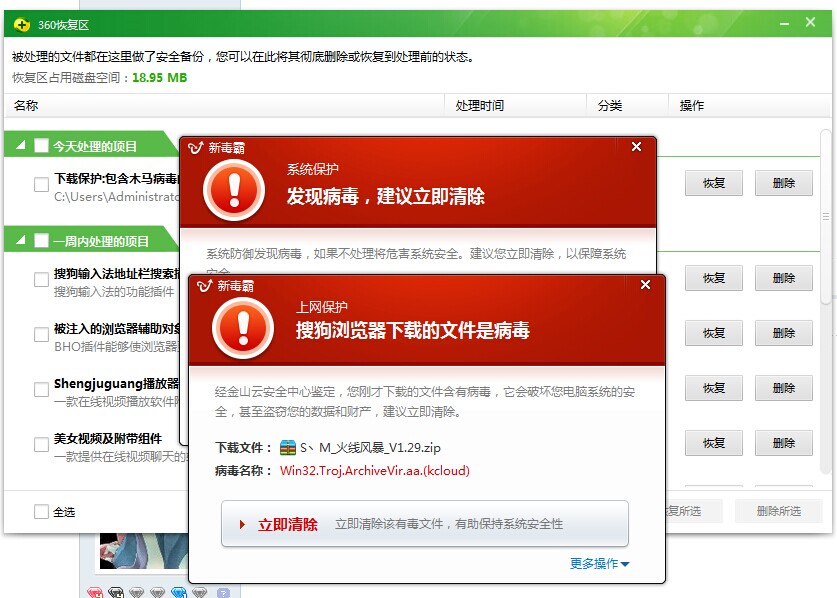Delete the 下载保护 item with 删除
This screenshot has height=598, width=837.
[784, 183]
